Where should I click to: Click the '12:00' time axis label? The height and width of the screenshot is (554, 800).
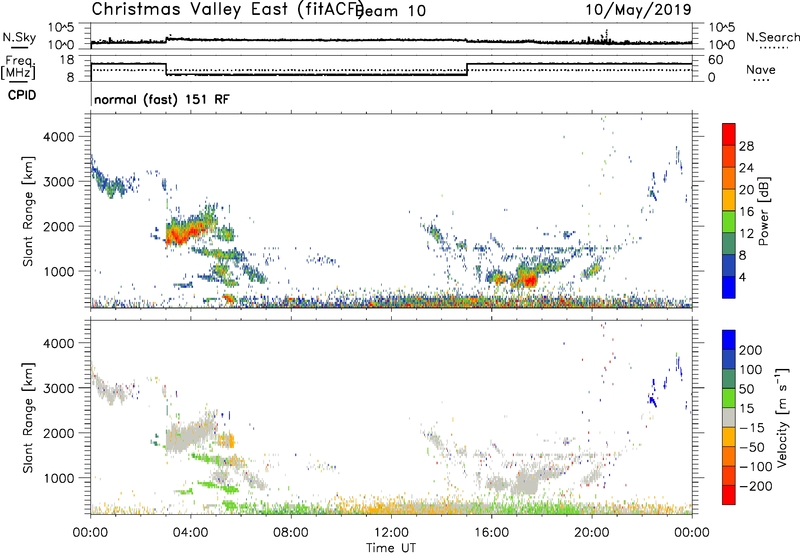click(391, 533)
